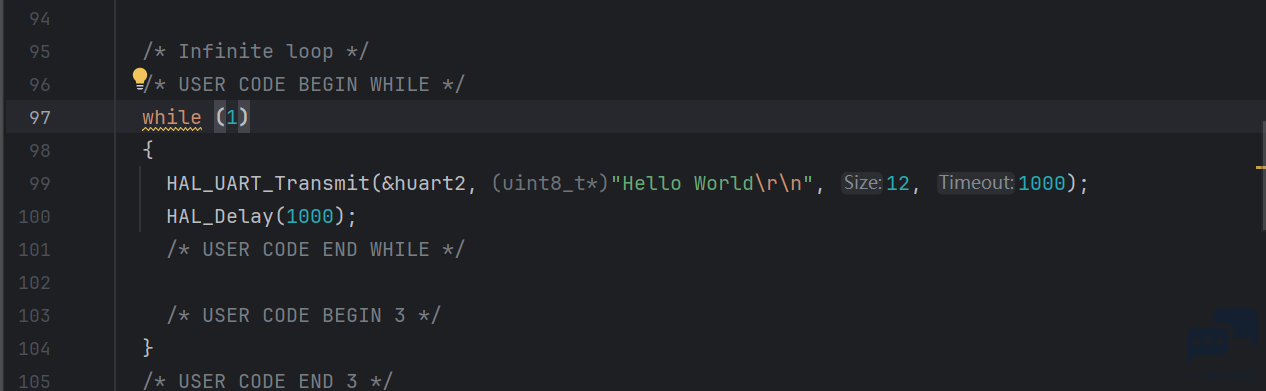Click the yellow lightbulb quick-fix icon
The width and height of the screenshot is (1266, 391).
[140, 79]
